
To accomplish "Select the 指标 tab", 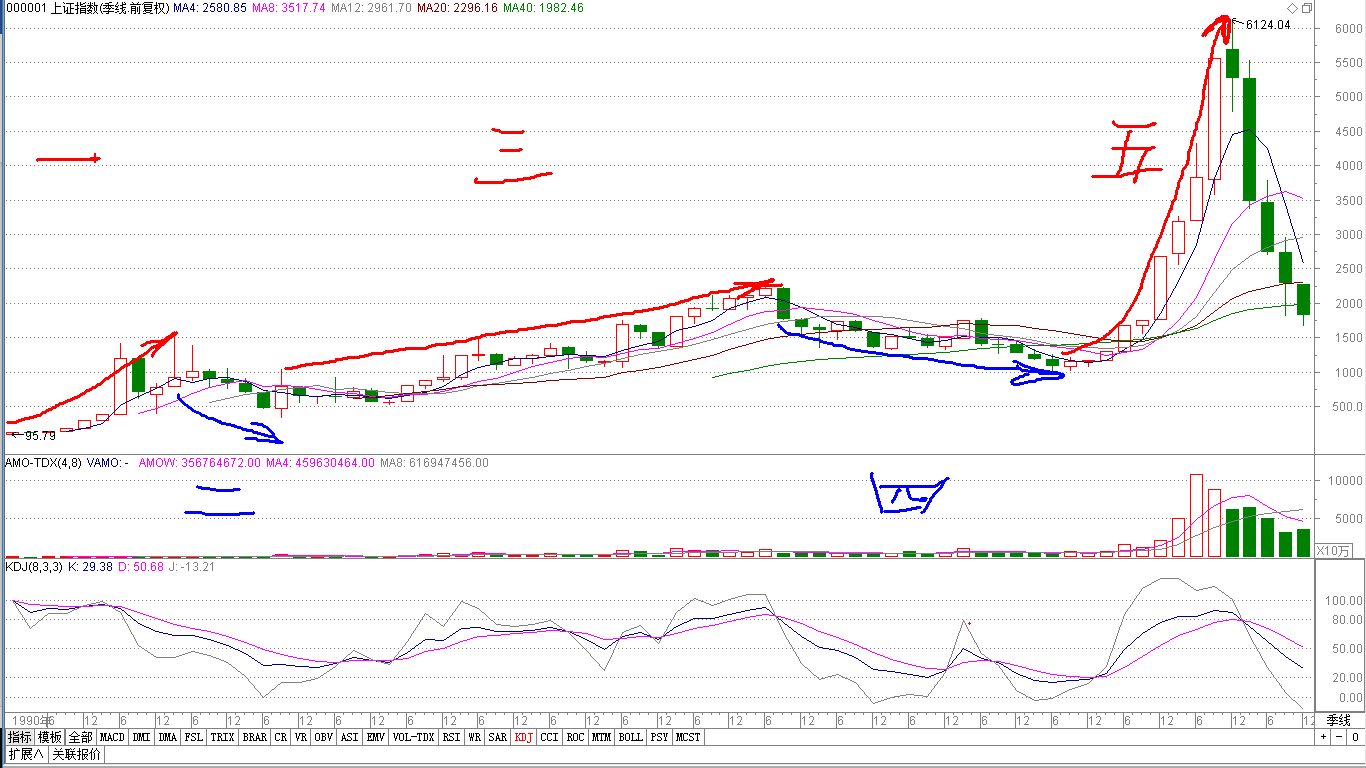I will coord(19,737).
